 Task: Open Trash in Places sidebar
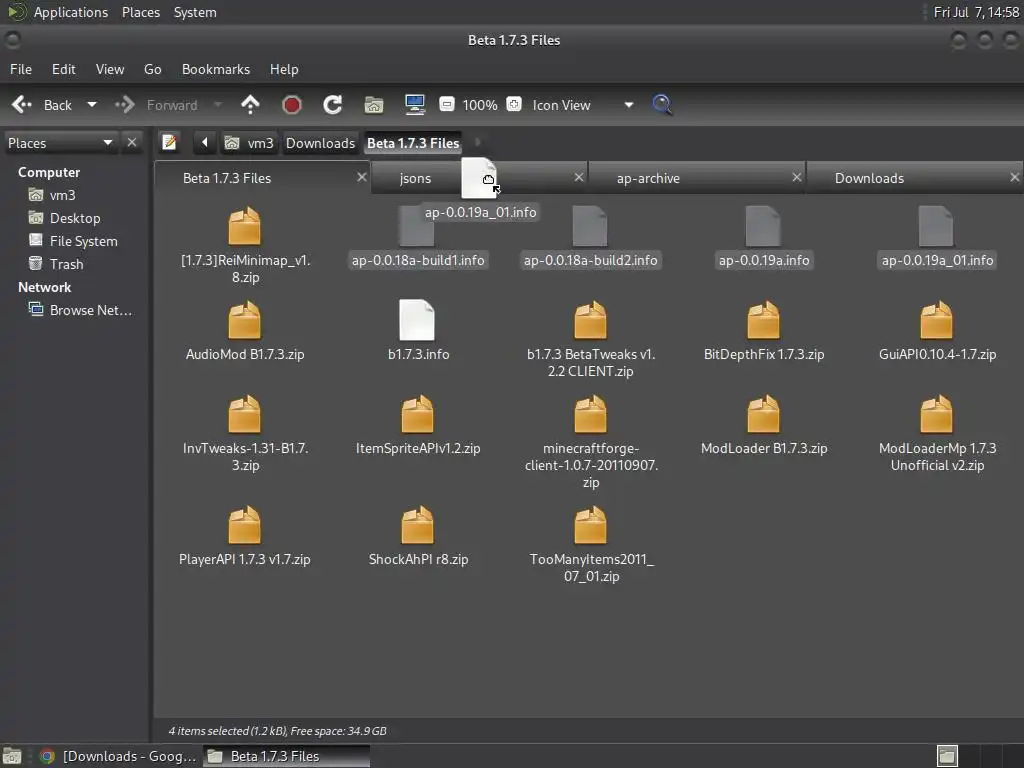(x=66, y=264)
